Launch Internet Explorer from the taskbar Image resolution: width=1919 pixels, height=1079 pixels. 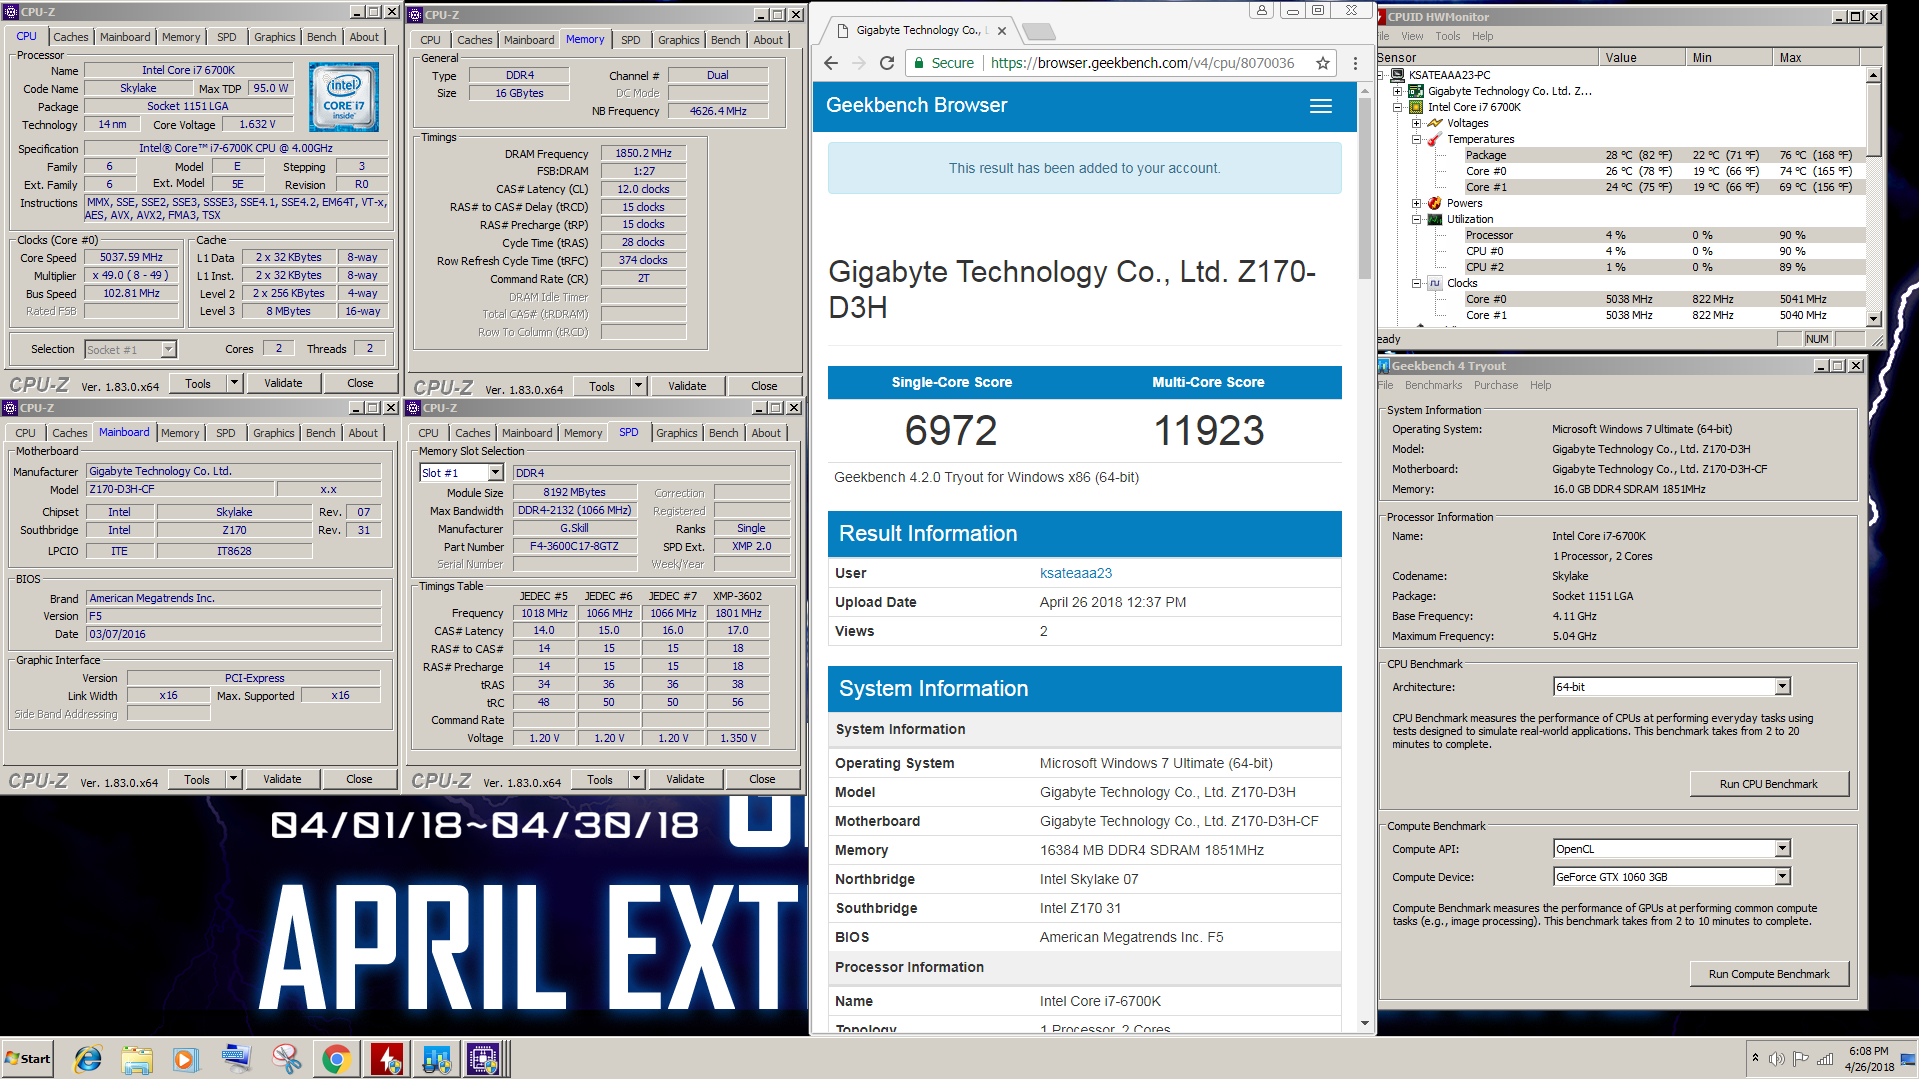point(88,1059)
